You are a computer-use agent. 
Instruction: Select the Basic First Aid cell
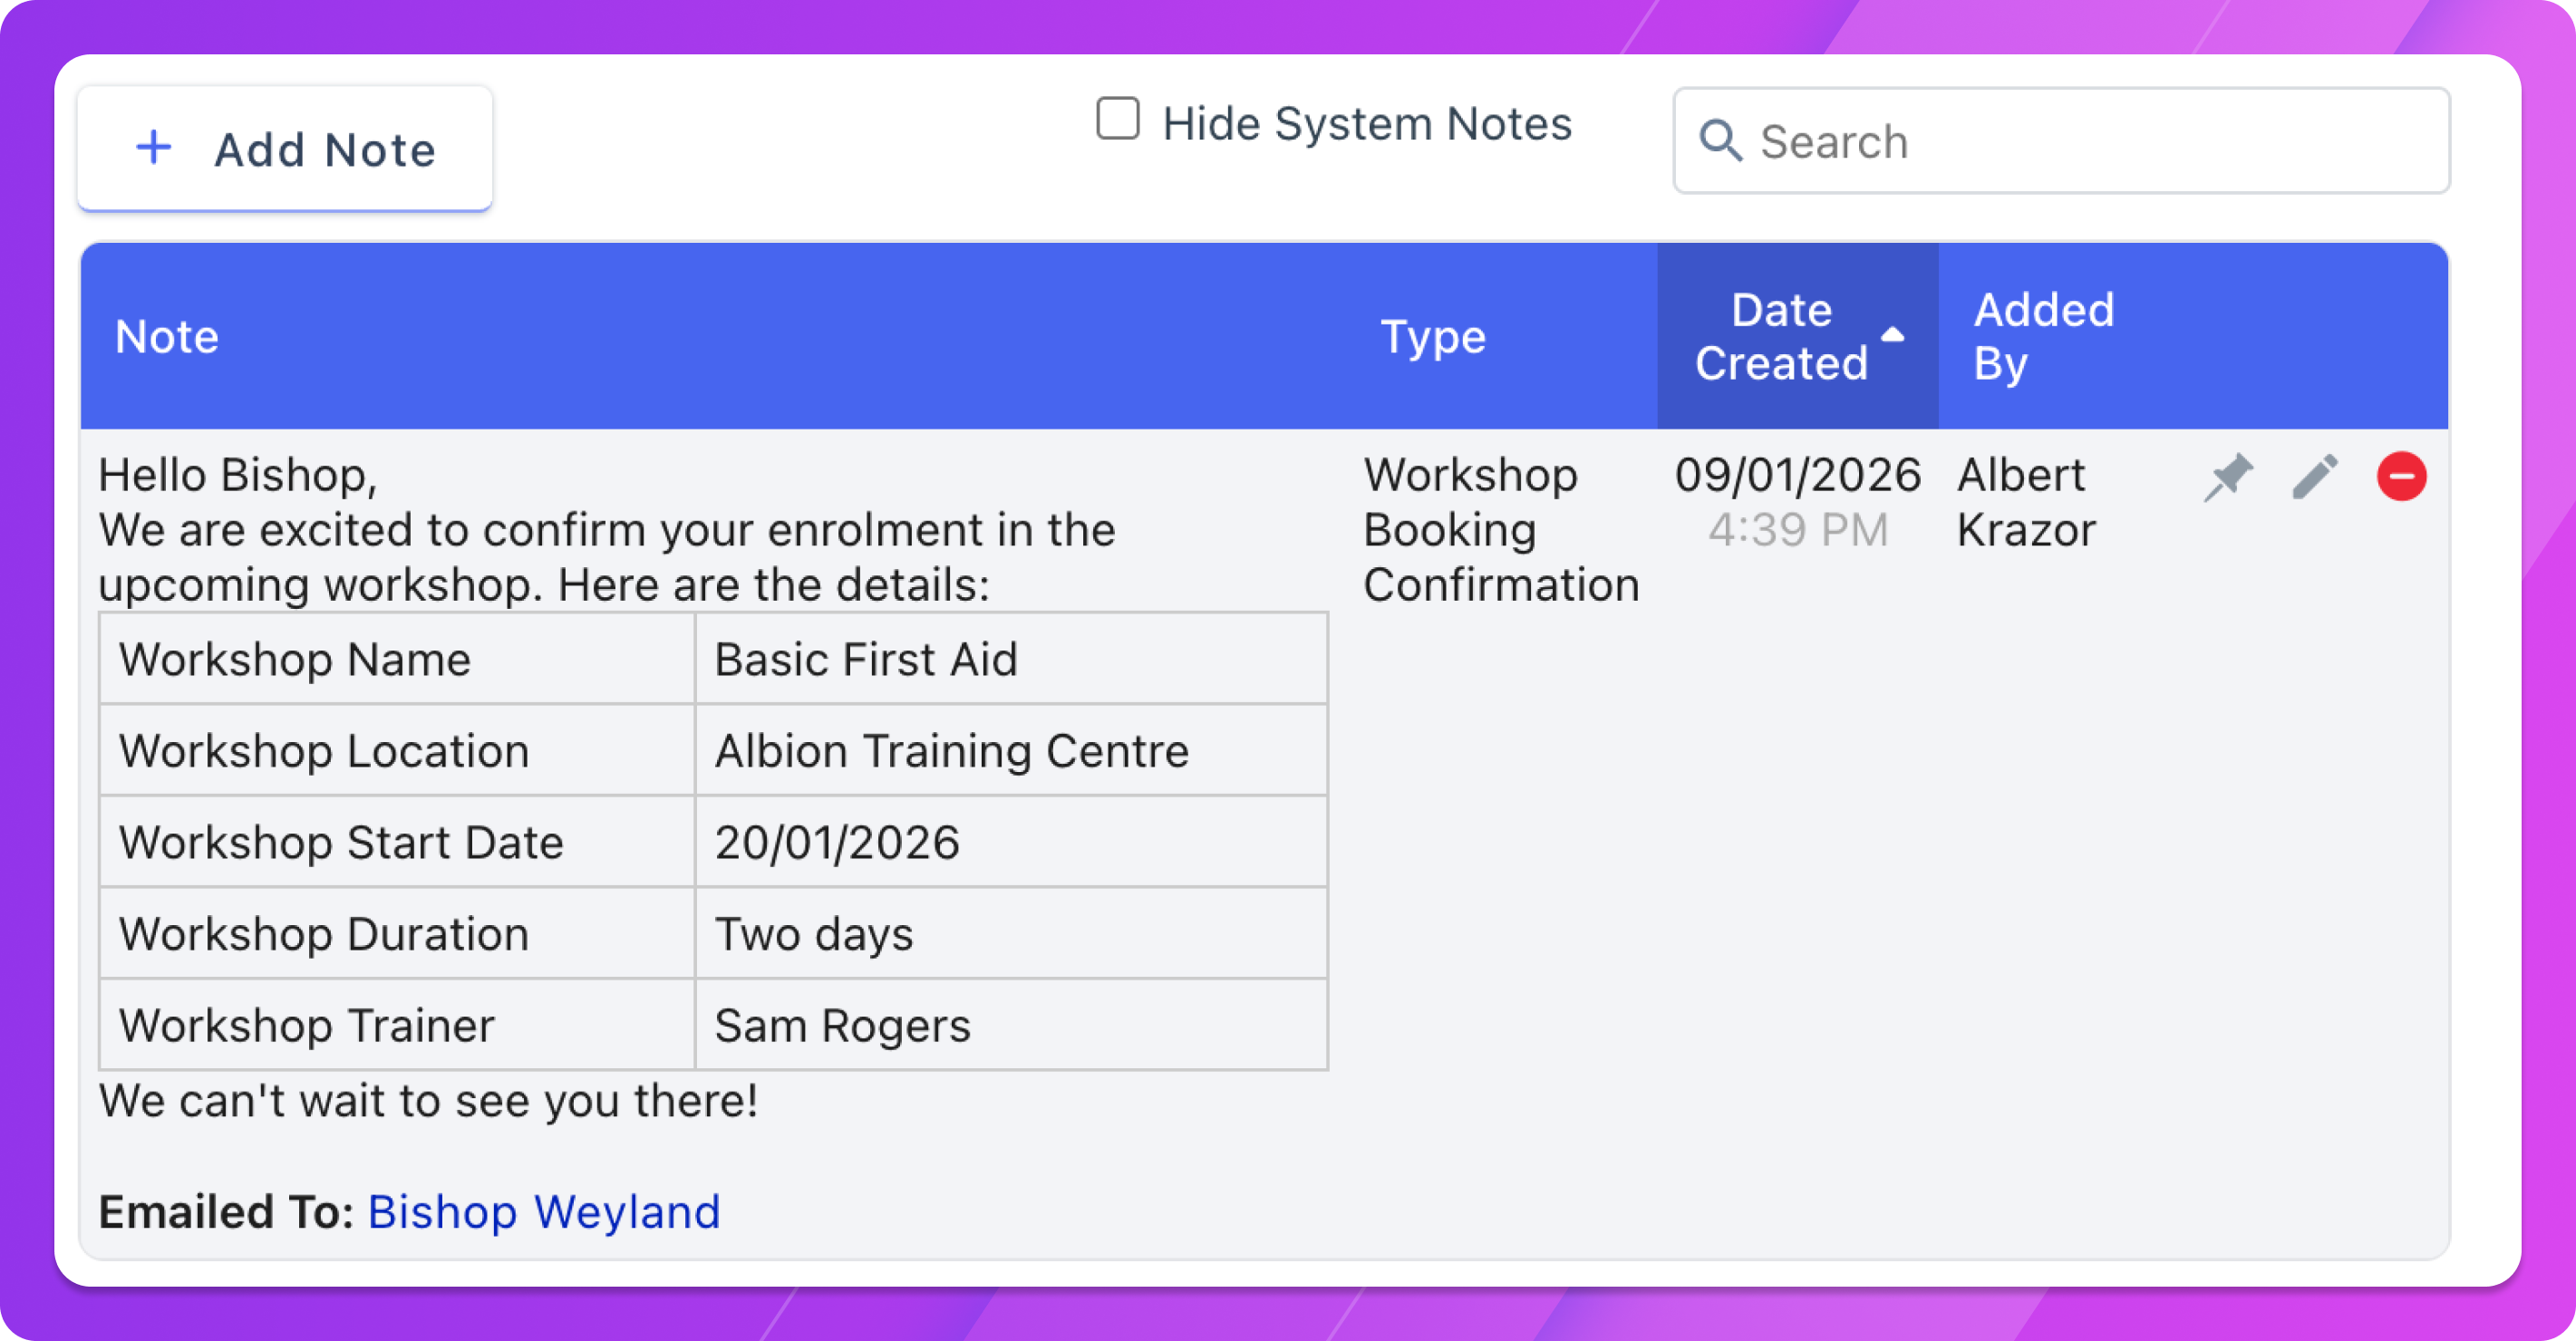tap(1011, 659)
